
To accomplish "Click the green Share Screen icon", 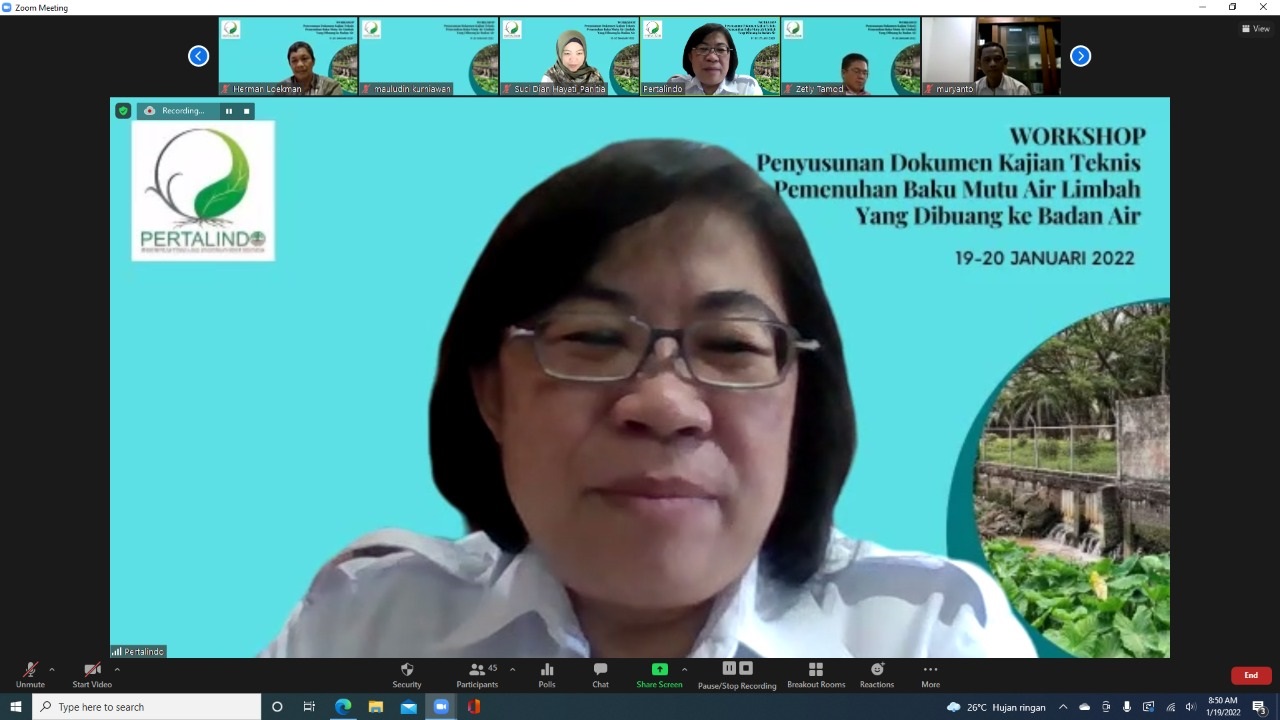I will 659,670.
